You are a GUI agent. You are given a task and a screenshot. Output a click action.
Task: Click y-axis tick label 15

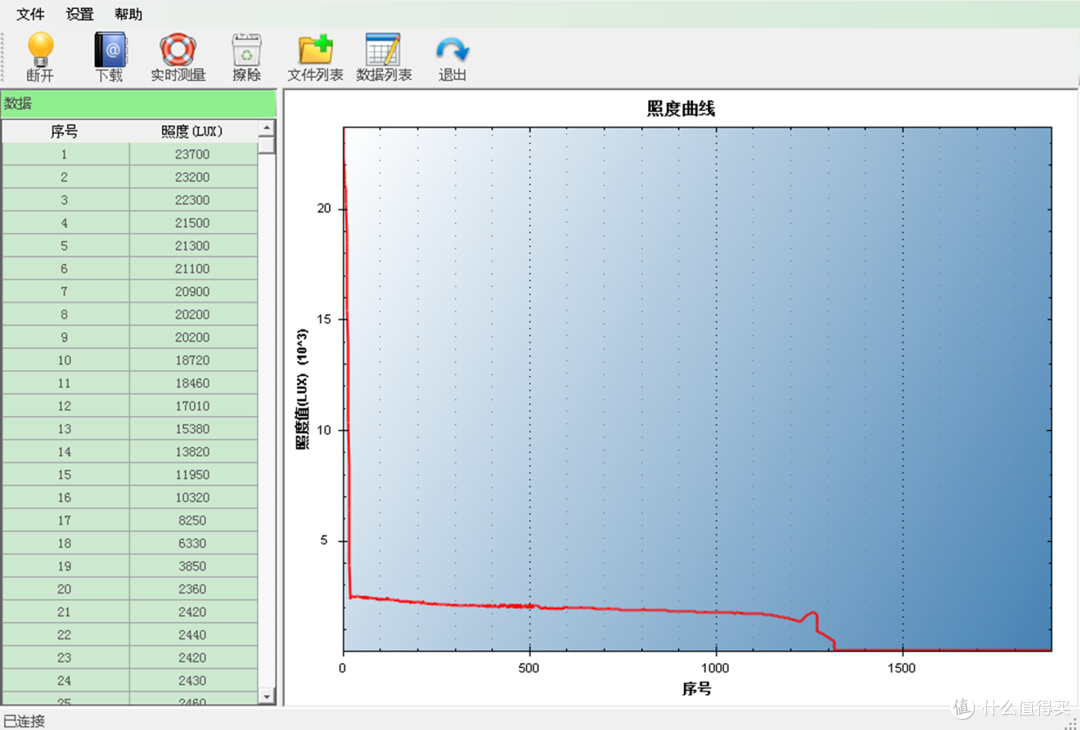(x=324, y=320)
